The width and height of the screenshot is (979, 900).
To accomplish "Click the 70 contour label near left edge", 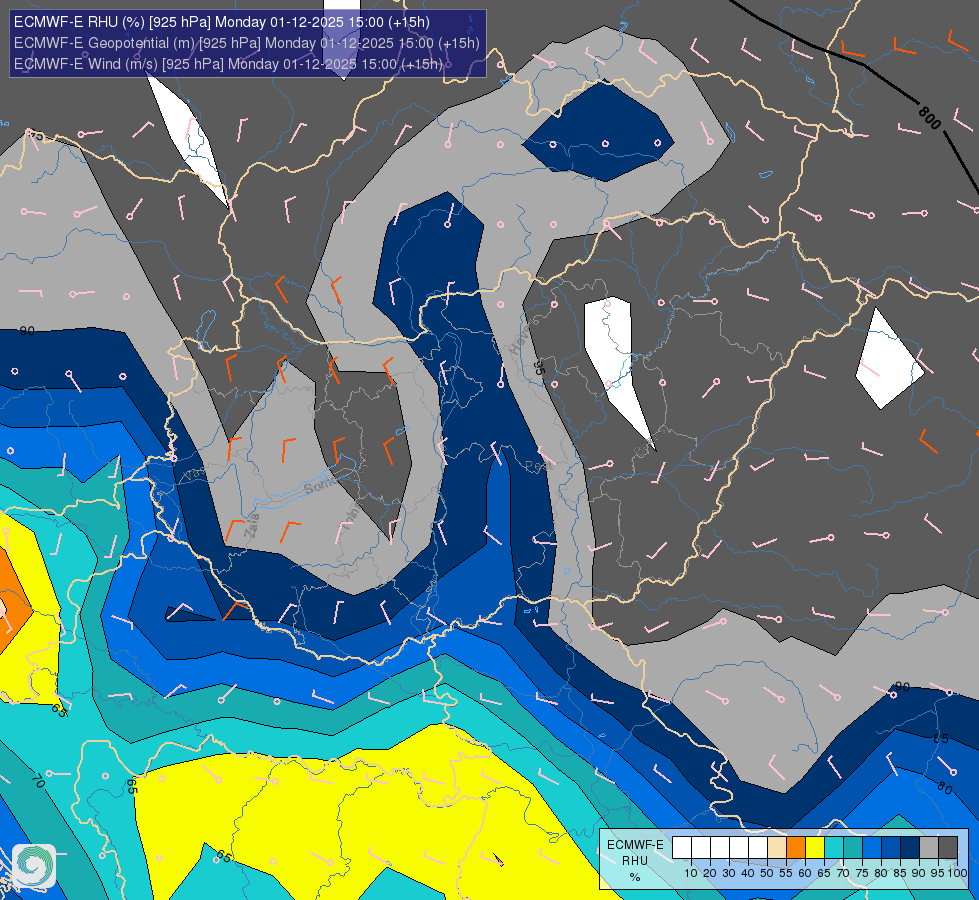I will [37, 781].
